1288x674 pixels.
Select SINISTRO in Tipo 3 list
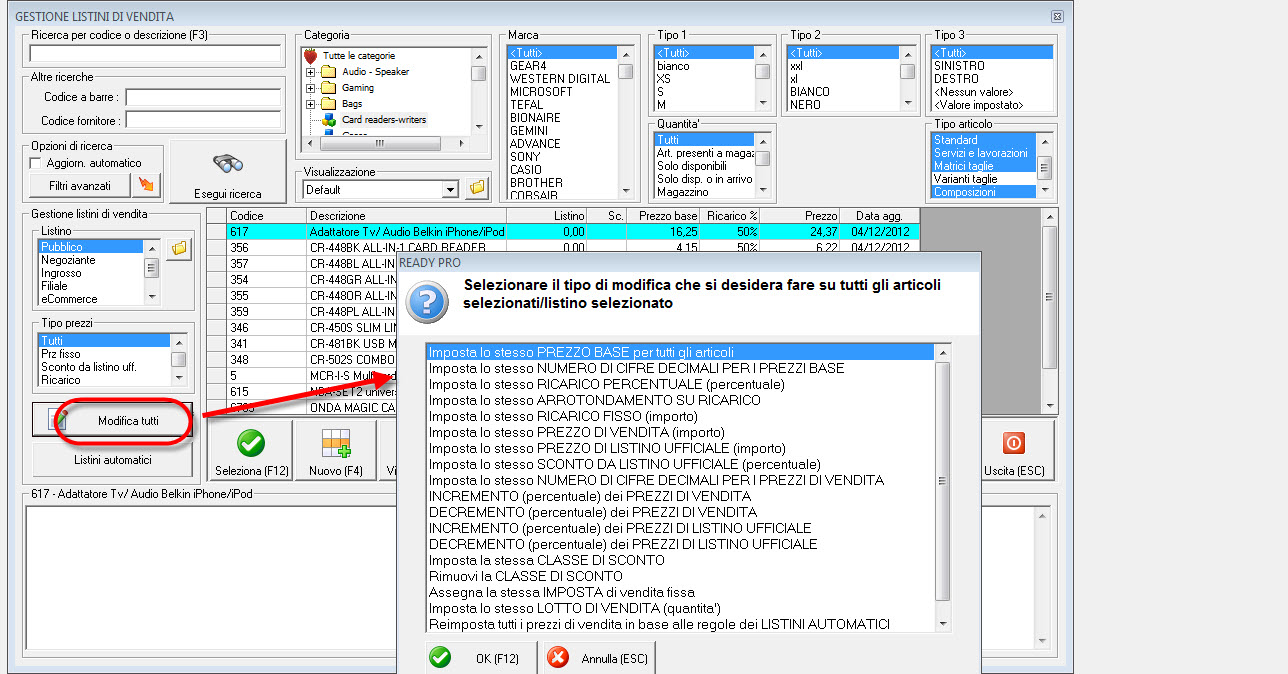point(992,65)
